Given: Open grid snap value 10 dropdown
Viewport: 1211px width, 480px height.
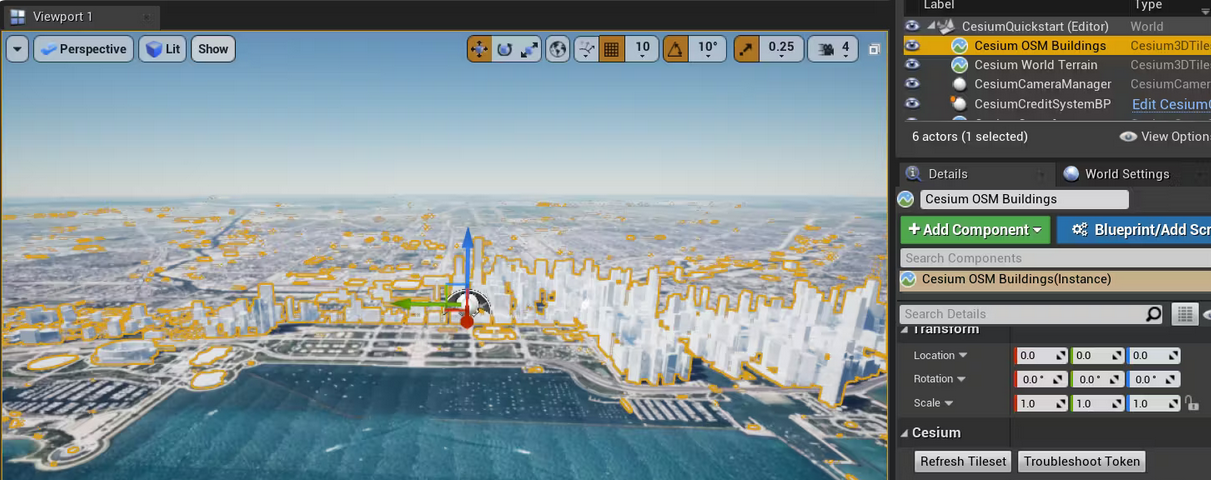Looking at the screenshot, I should 642,48.
